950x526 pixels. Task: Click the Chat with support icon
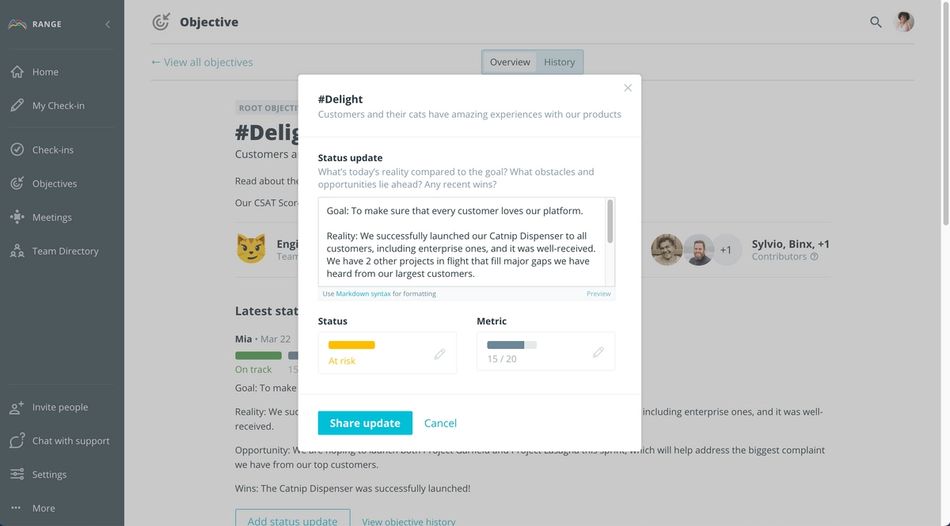coord(17,441)
